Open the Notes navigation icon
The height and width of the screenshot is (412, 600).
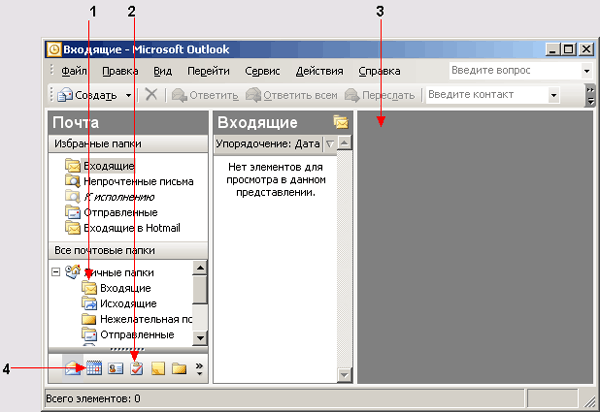[158, 368]
